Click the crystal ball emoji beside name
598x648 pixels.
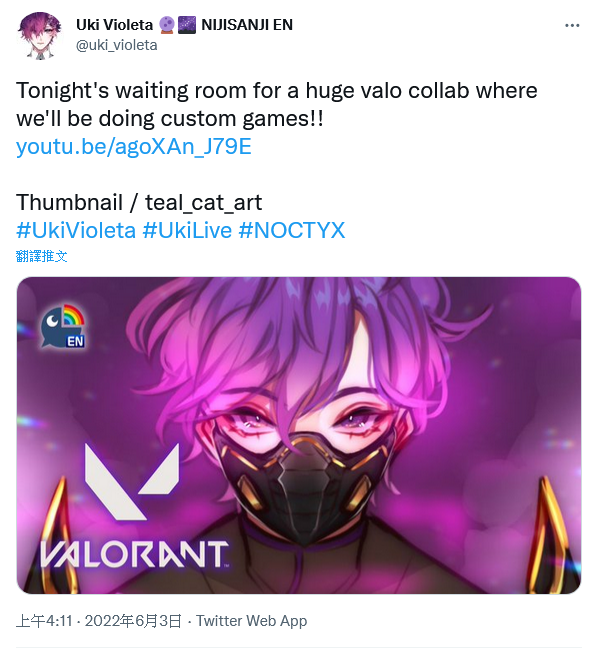(x=167, y=25)
